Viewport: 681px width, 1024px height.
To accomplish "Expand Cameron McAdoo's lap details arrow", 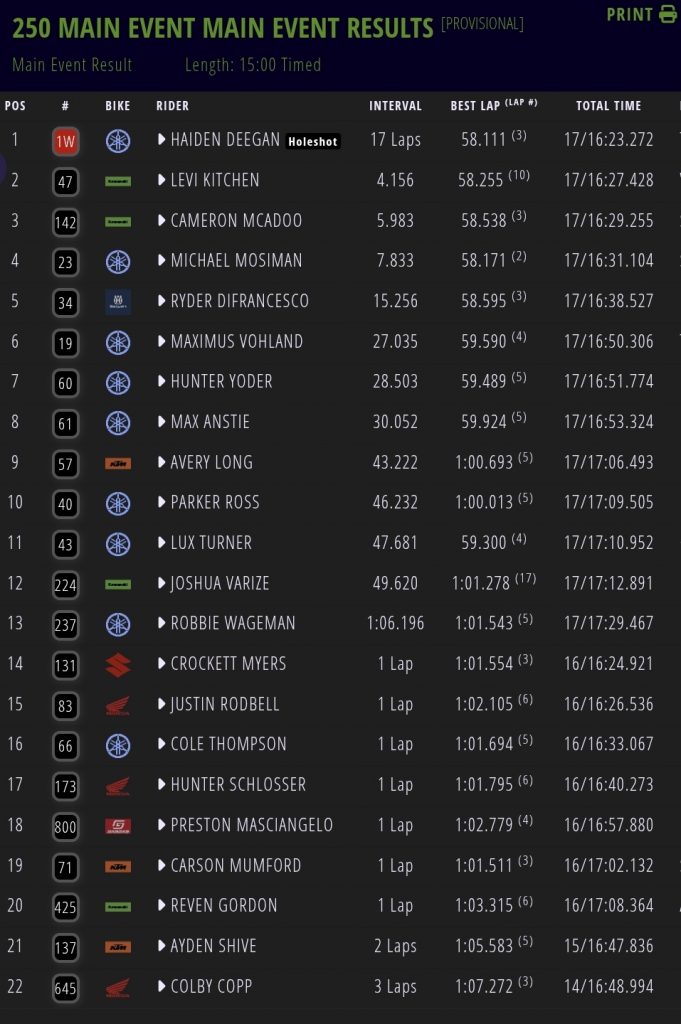I will [161, 221].
